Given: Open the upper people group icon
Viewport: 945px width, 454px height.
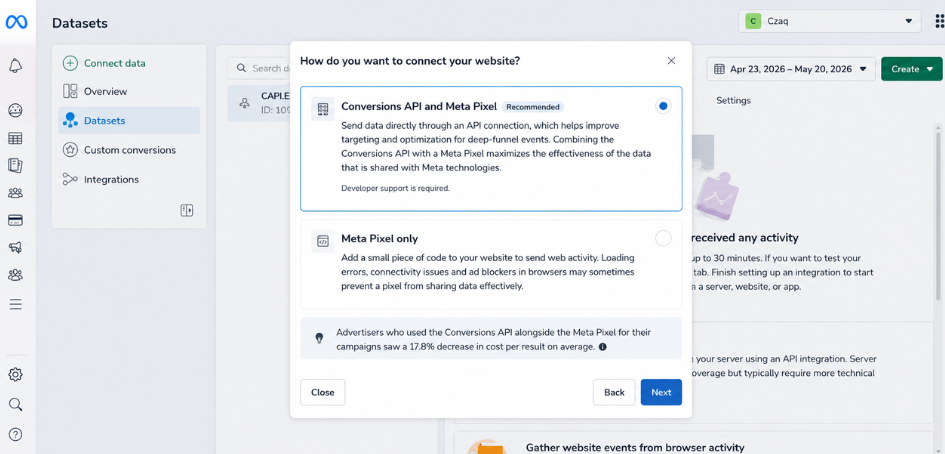Looking at the screenshot, I should pyautogui.click(x=16, y=193).
